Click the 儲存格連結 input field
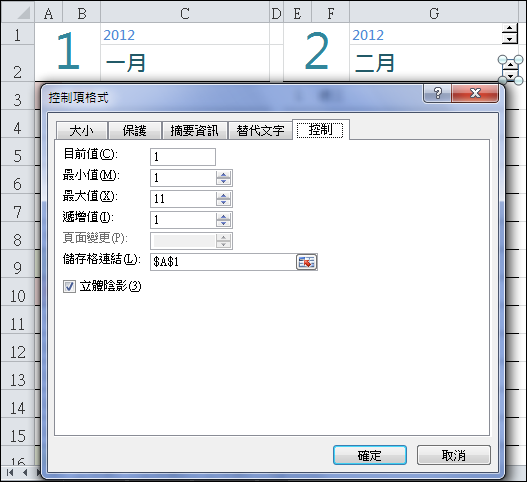The height and width of the screenshot is (482, 527). click(223, 262)
